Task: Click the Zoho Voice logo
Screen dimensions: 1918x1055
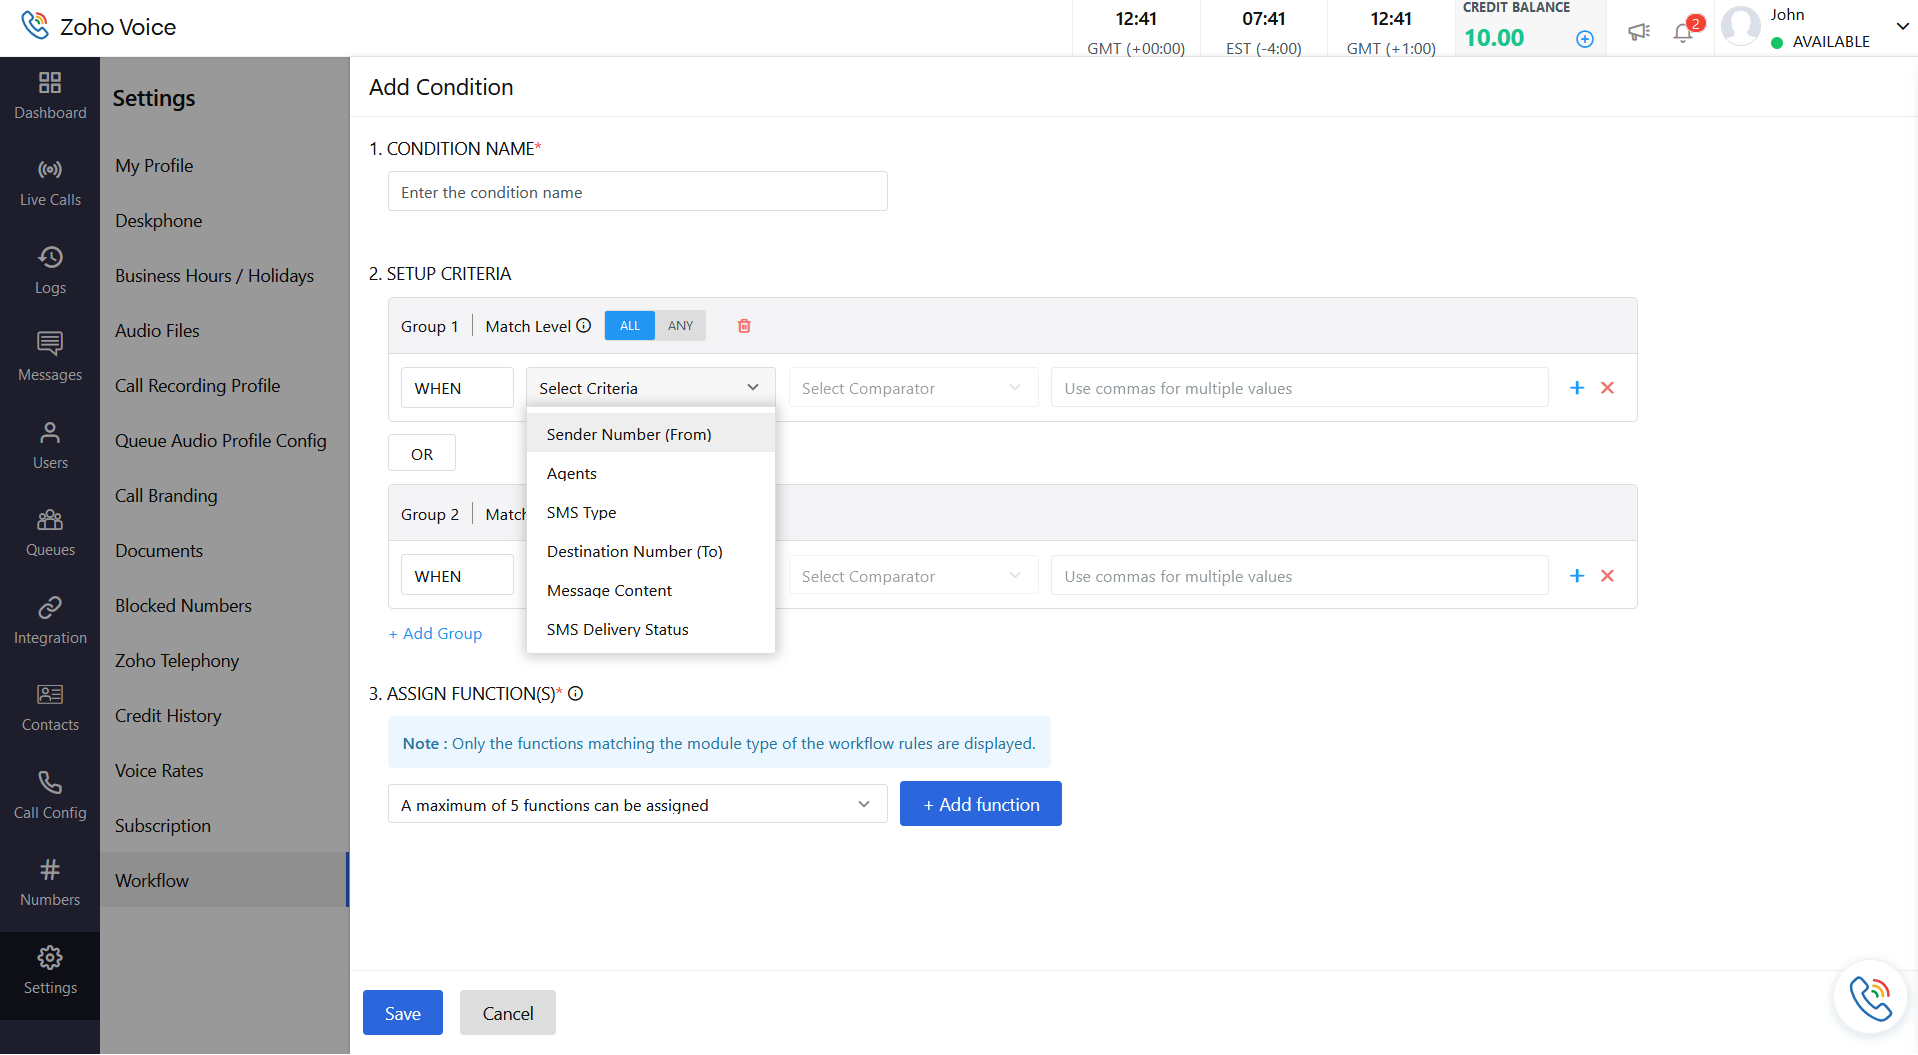Action: [99, 27]
